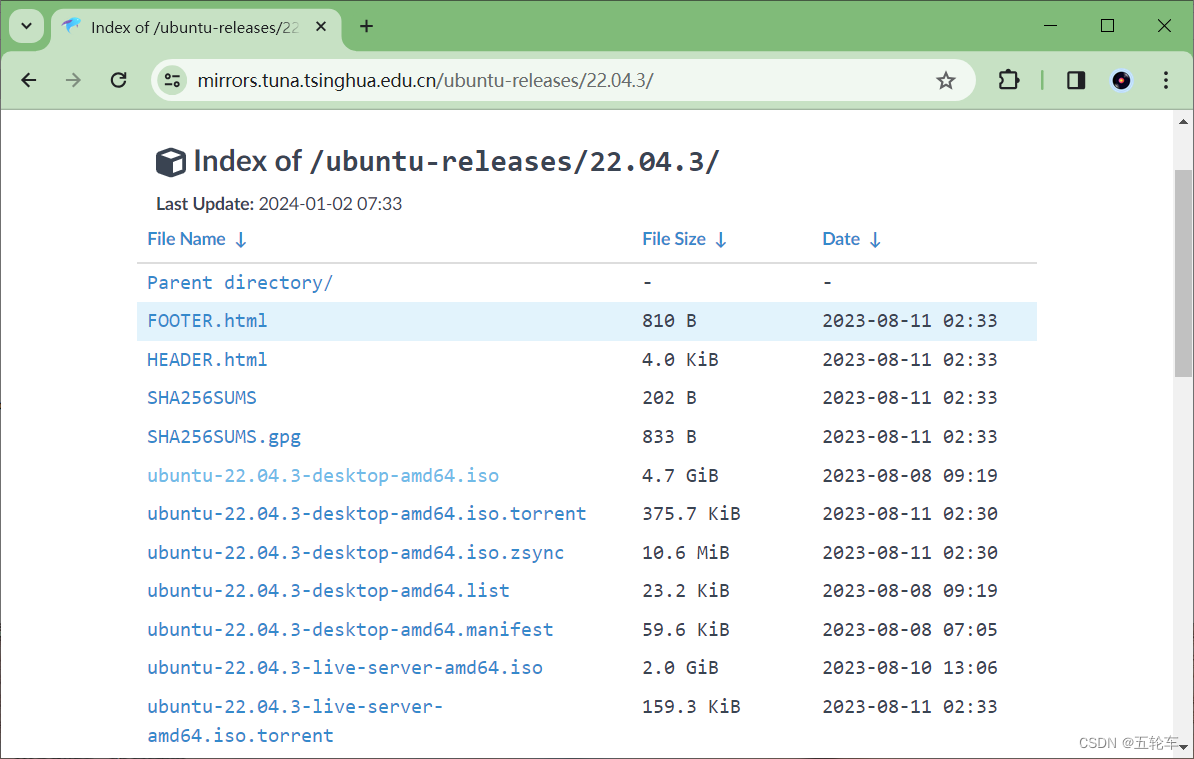
Task: Open the tab search dropdown arrow
Action: 27,26
